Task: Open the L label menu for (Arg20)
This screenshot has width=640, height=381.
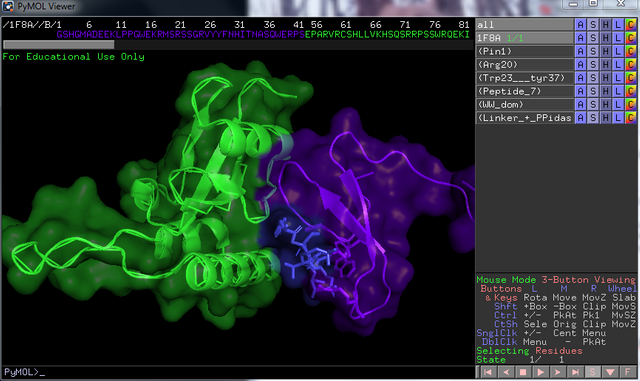Action: click(618, 65)
